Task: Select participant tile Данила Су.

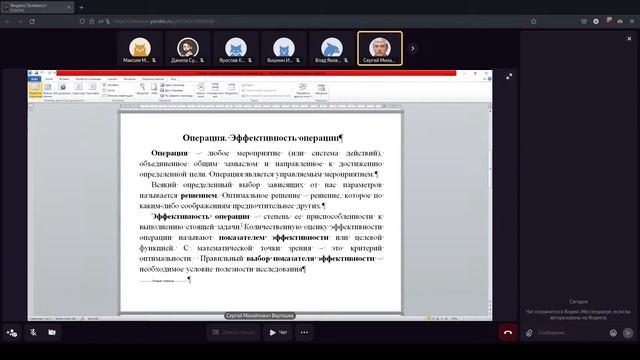Action: [x=188, y=49]
